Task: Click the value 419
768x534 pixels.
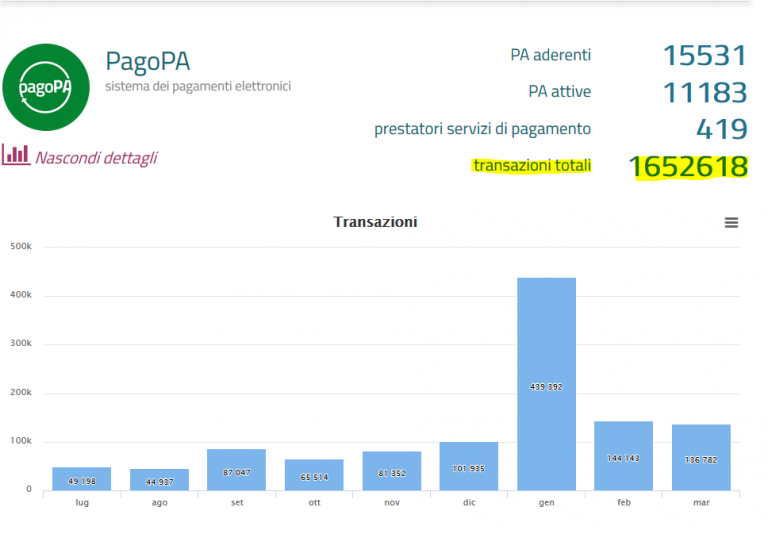Action: (721, 129)
